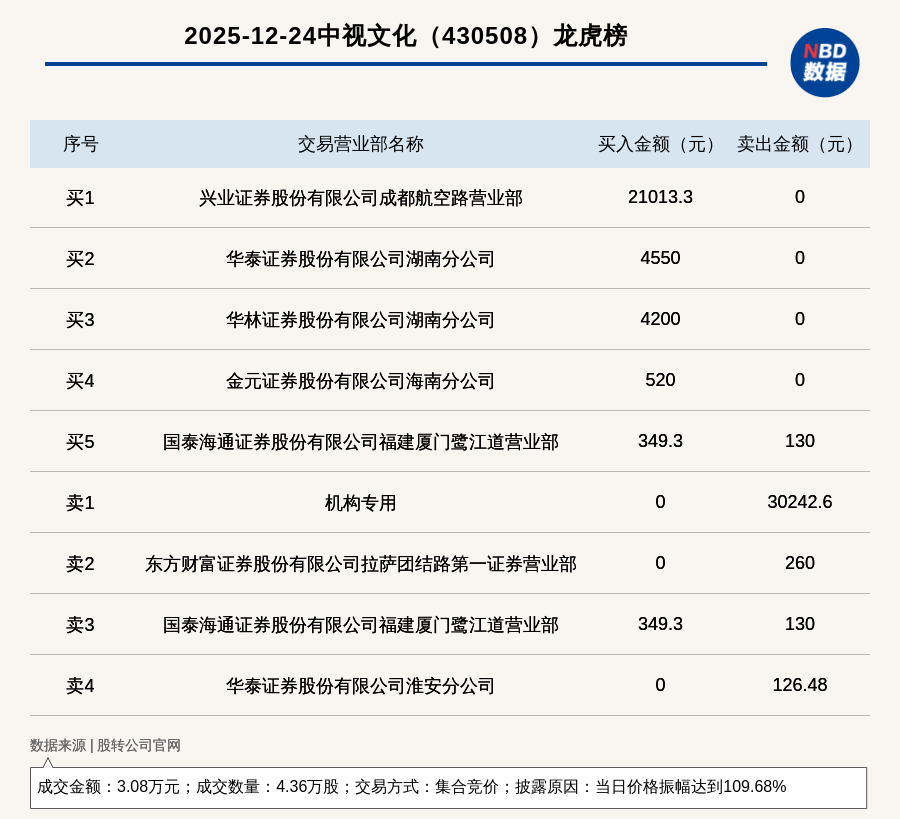The image size is (900, 819).
Task: Click the 交易营业部名称 column header
Action: [x=360, y=144]
